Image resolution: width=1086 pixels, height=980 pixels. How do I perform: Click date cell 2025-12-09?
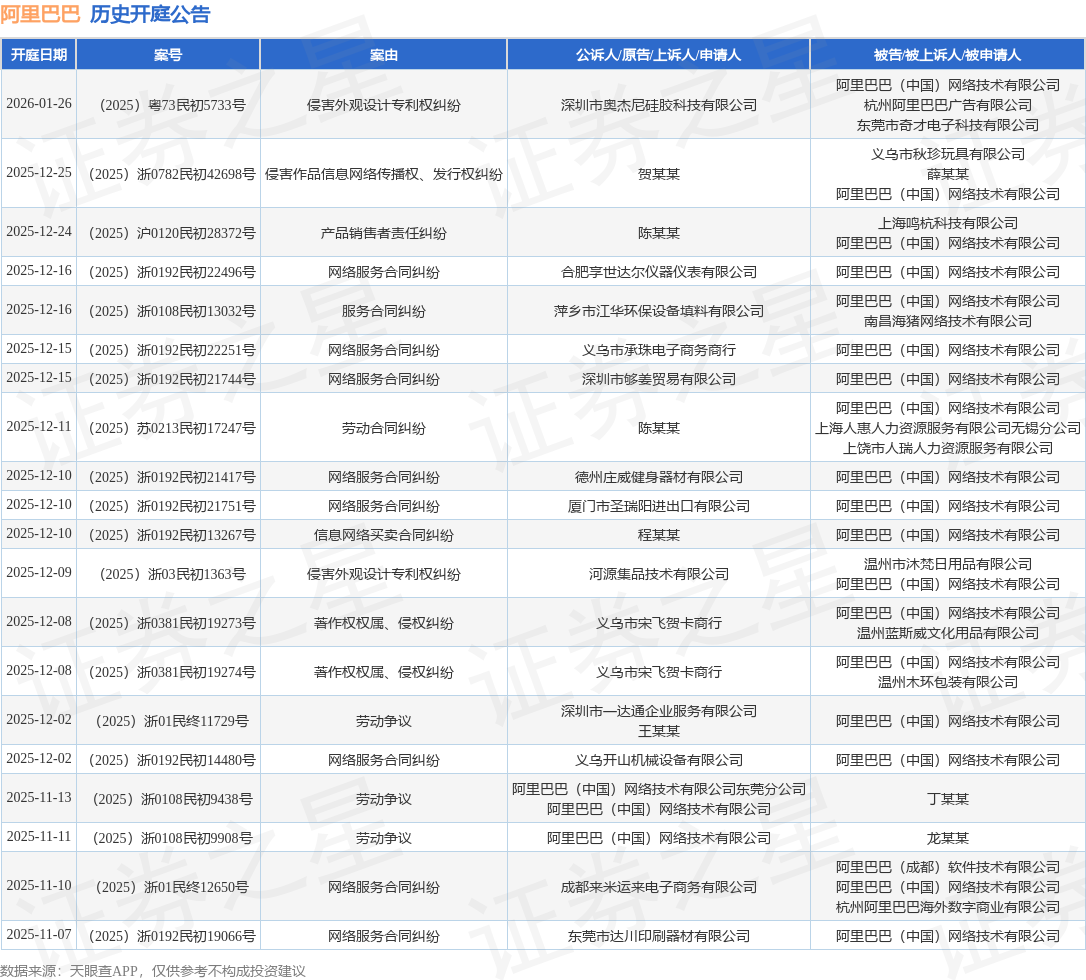click(x=39, y=573)
